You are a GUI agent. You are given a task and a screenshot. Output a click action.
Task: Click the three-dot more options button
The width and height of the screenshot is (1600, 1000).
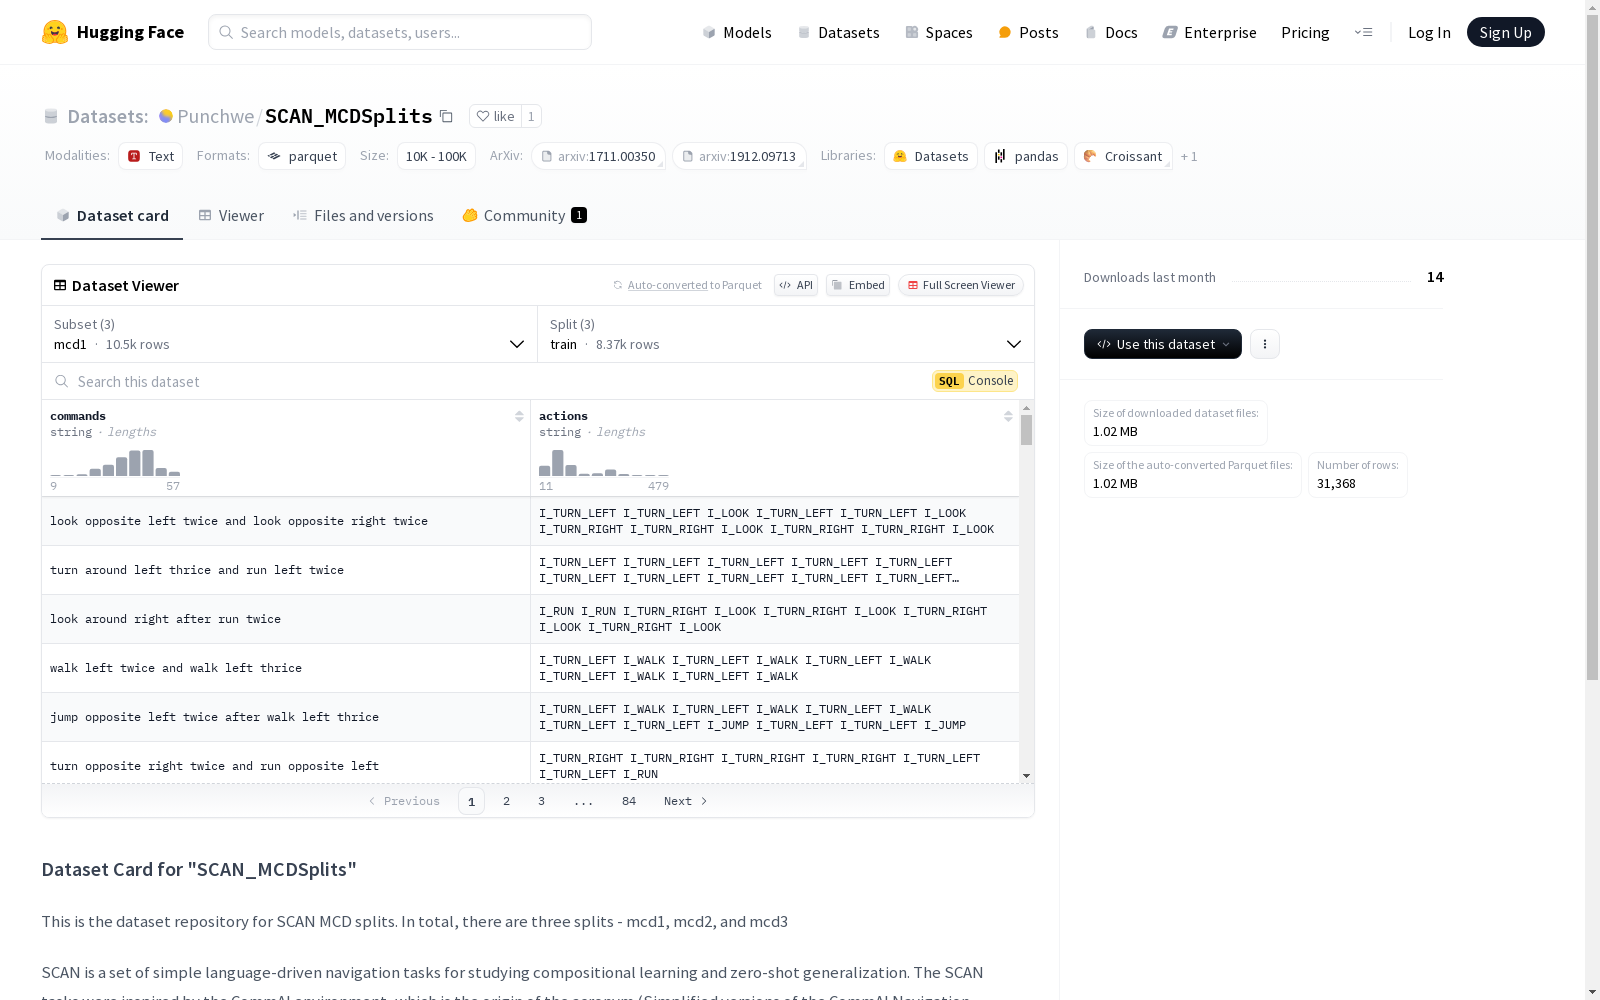(x=1265, y=344)
